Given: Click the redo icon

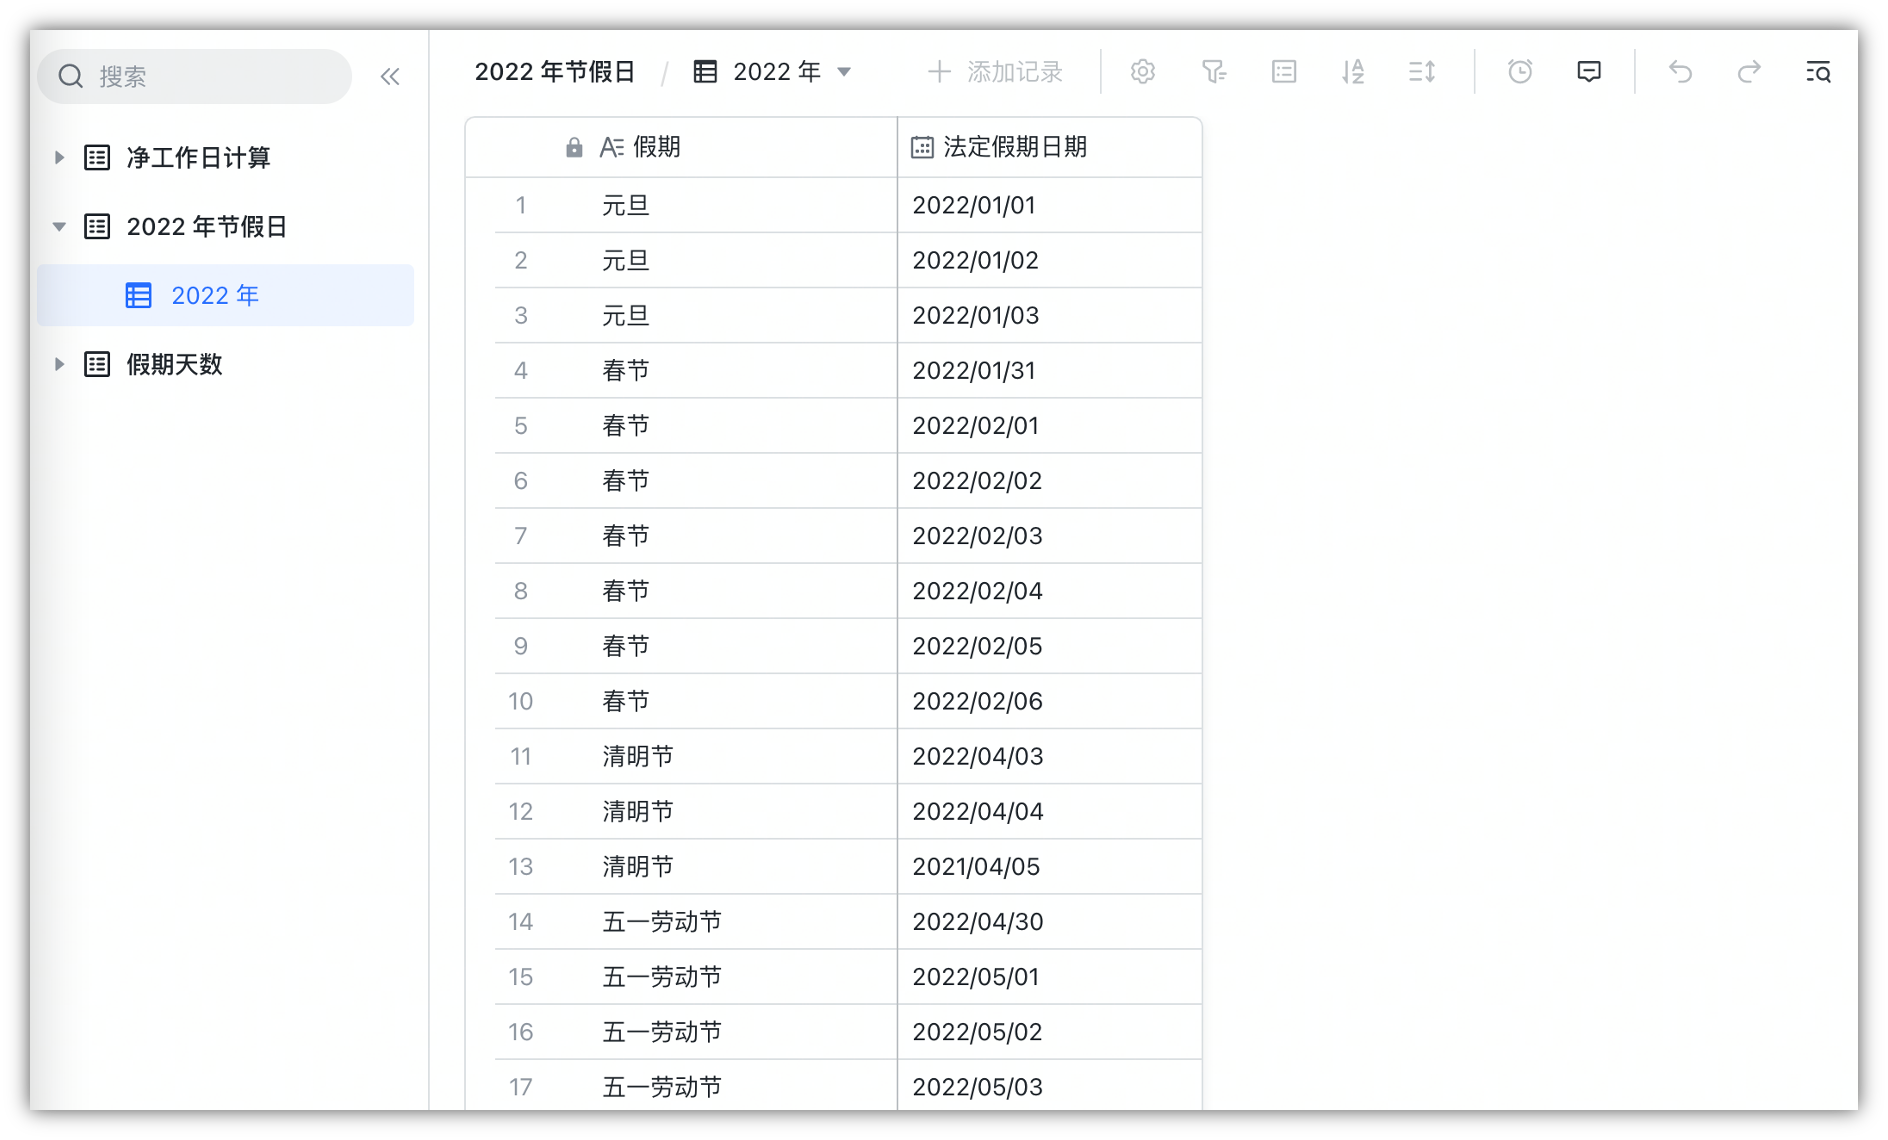Looking at the screenshot, I should click(1749, 71).
